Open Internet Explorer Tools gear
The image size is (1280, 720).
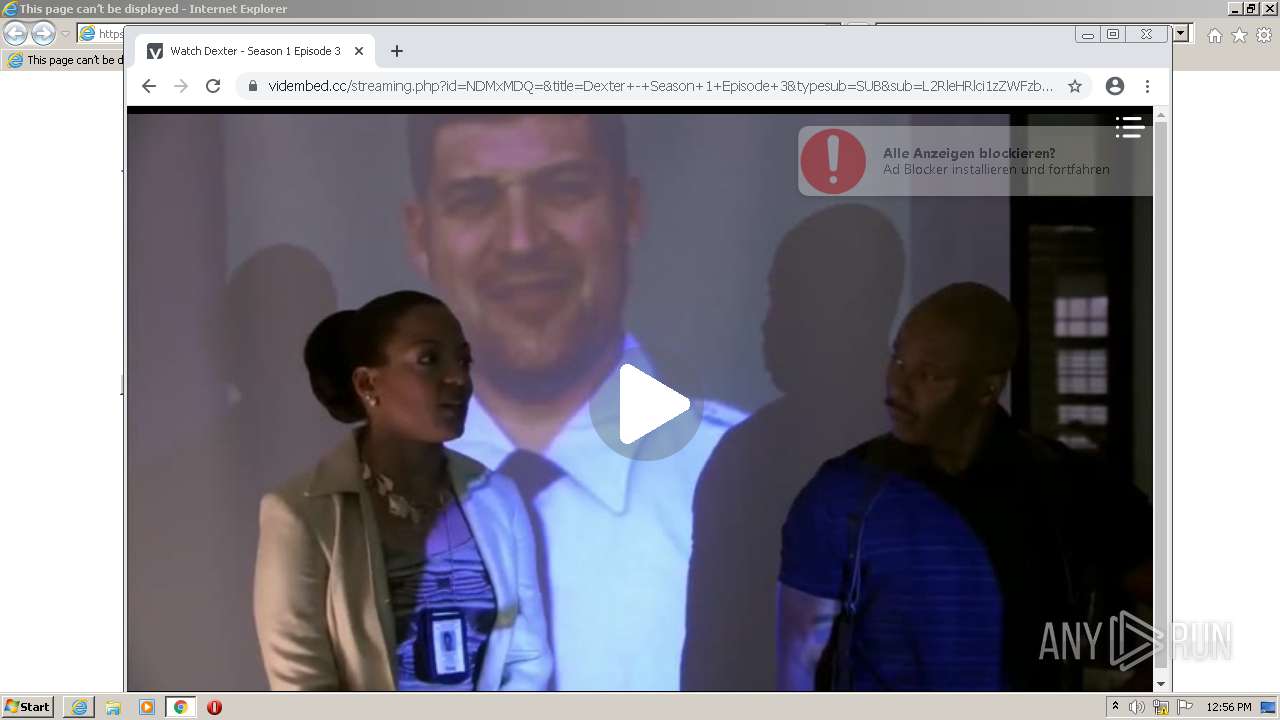pyautogui.click(x=1264, y=35)
